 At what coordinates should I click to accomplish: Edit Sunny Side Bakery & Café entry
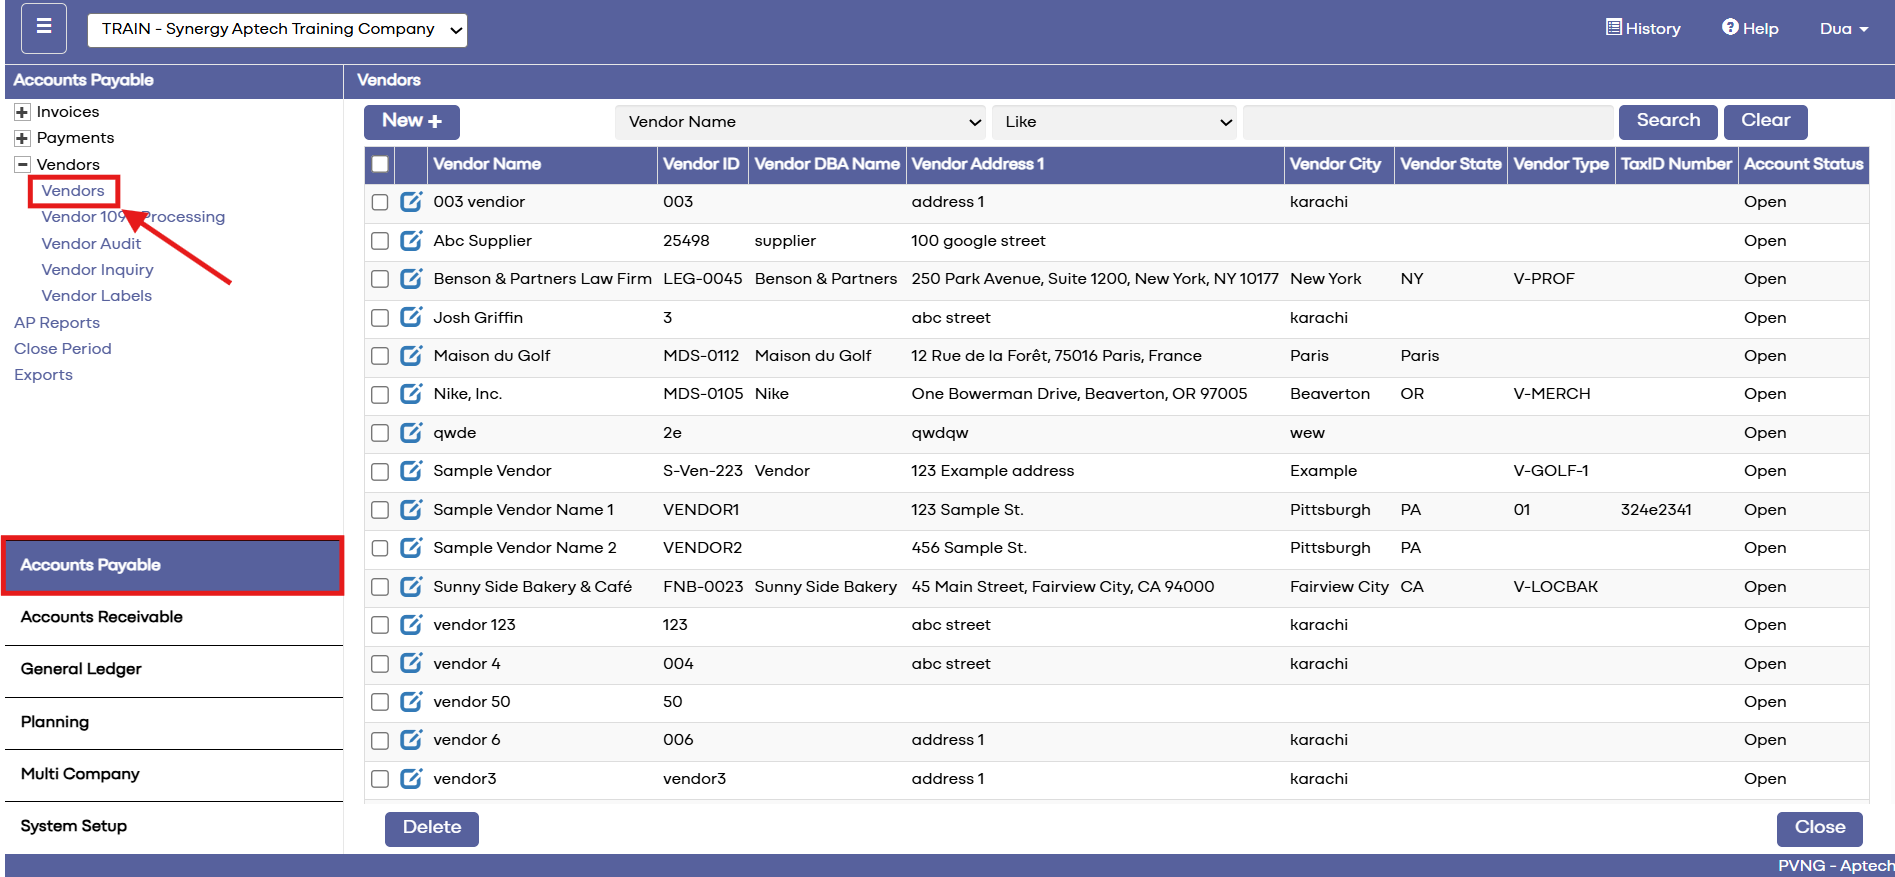411,586
